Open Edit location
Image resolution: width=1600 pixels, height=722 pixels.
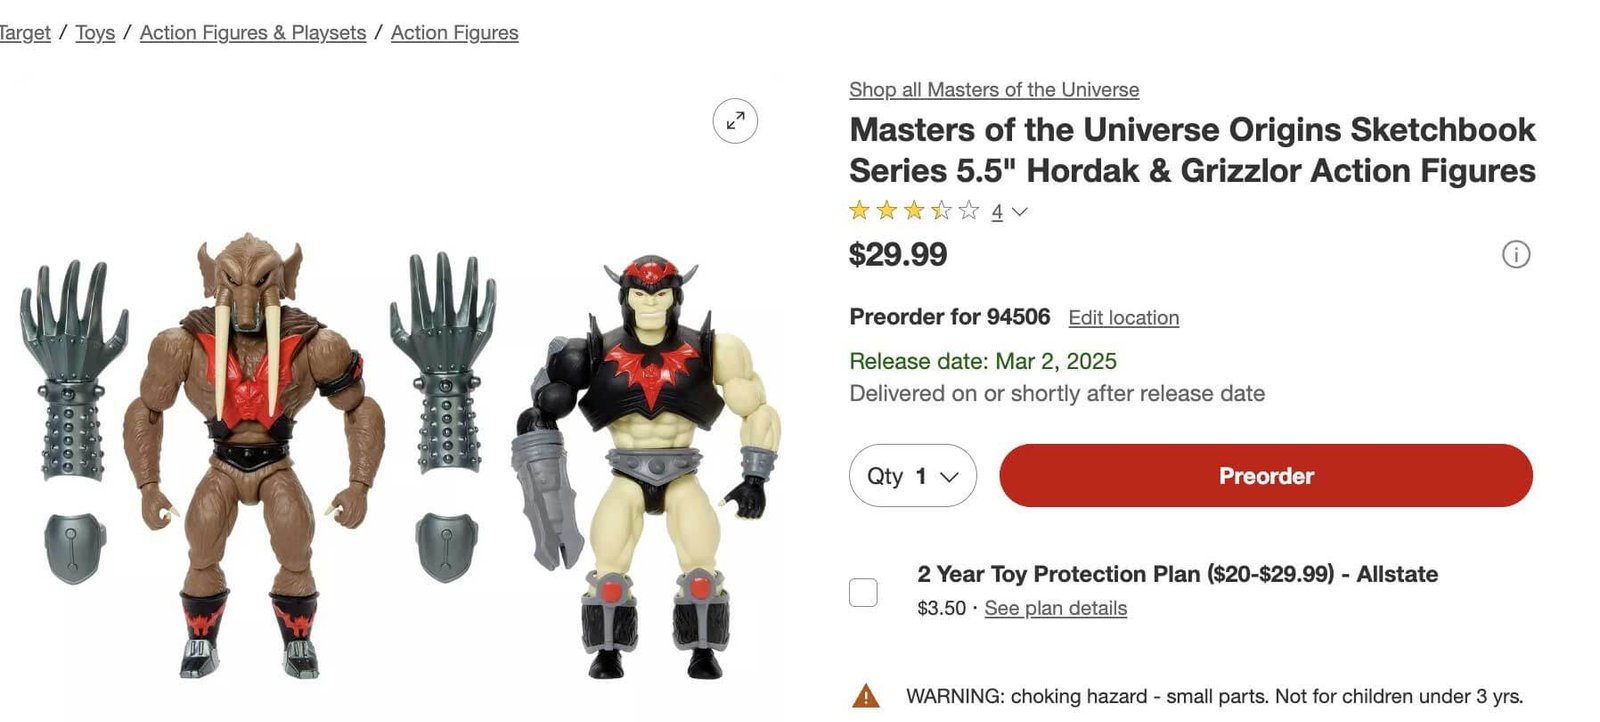[1123, 317]
